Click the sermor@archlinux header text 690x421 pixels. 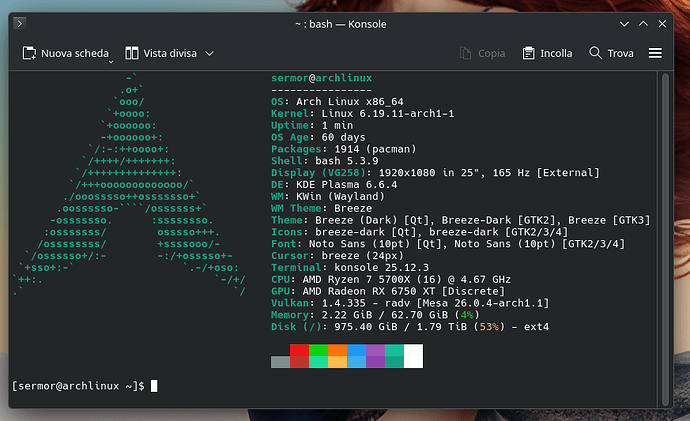pos(321,78)
